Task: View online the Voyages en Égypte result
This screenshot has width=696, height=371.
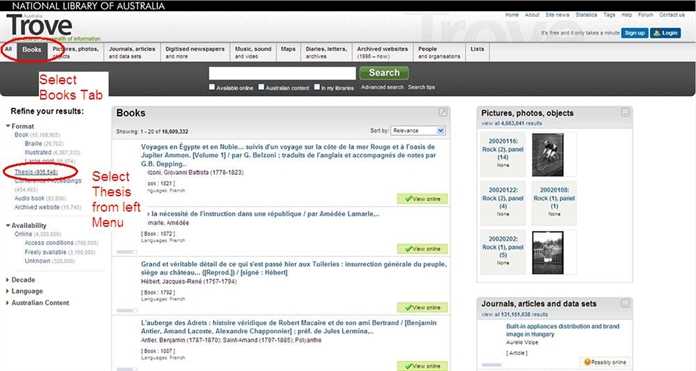Action: tap(422, 199)
